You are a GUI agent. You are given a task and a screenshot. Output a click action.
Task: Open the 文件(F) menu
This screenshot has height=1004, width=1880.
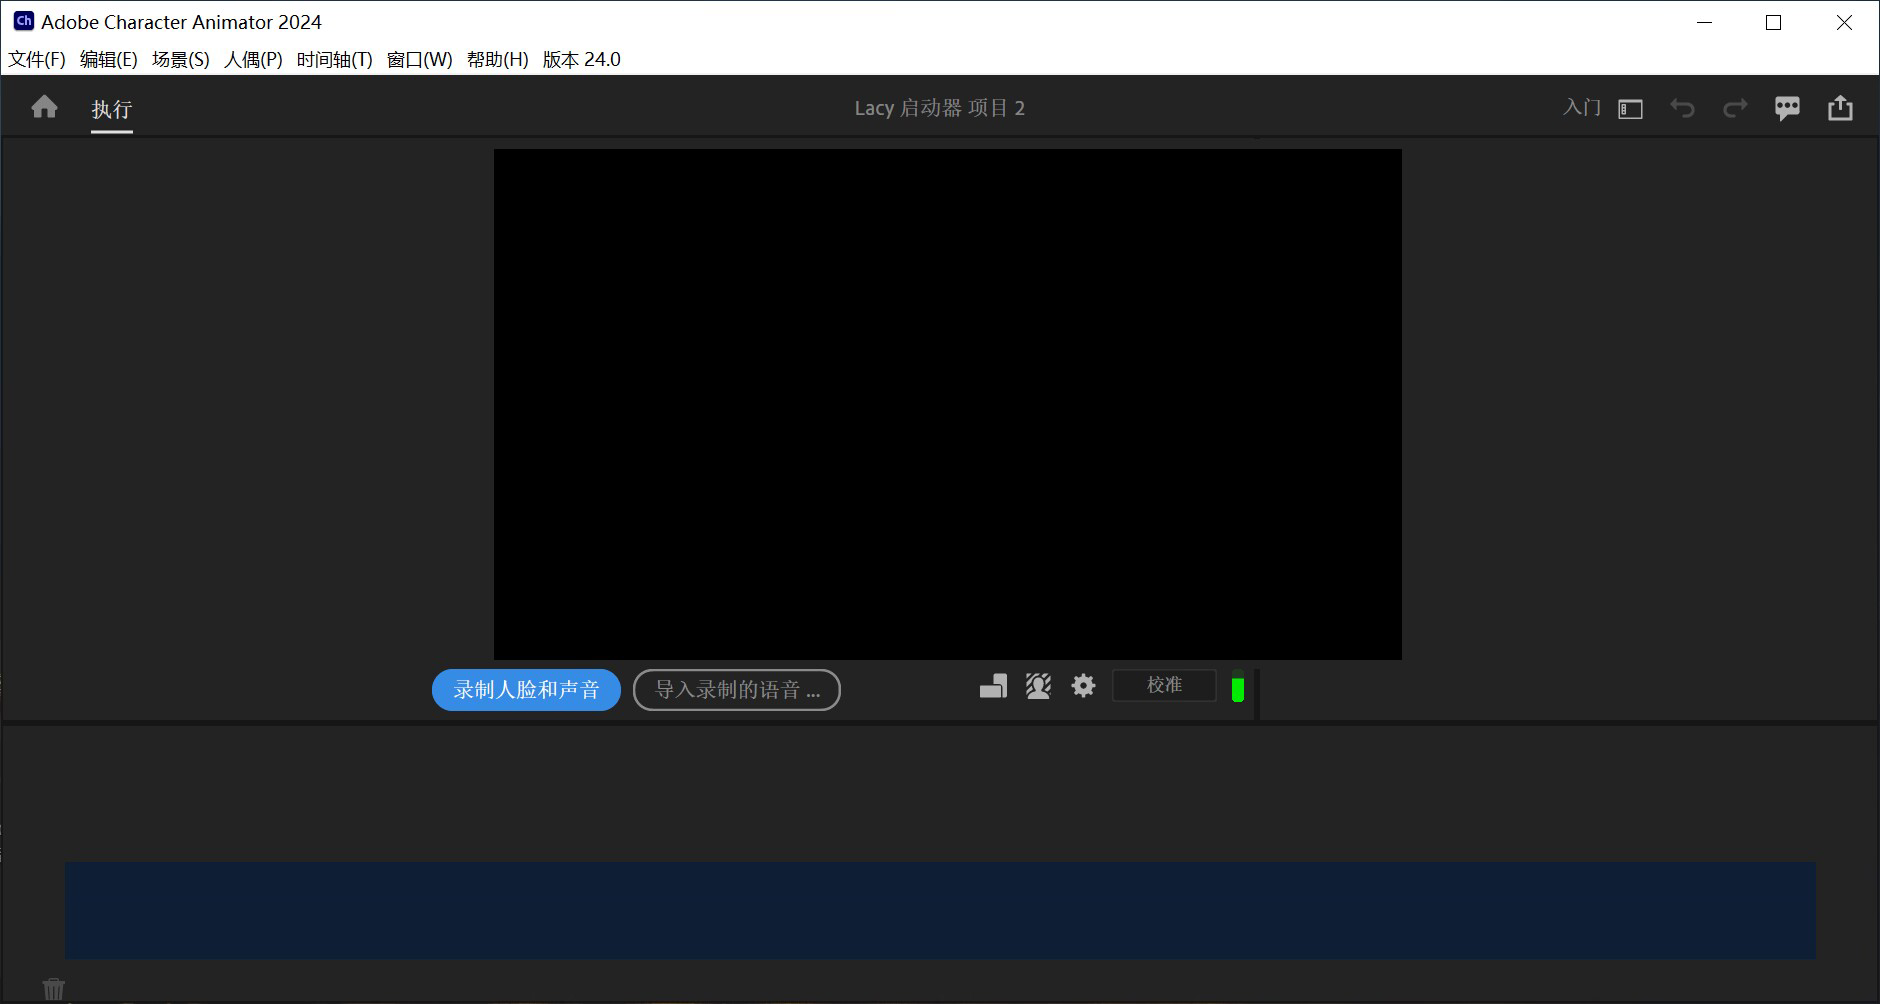click(x=37, y=59)
